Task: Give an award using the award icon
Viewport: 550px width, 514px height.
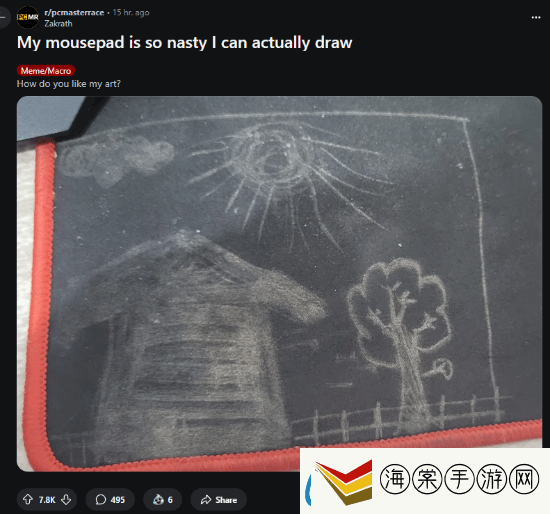Action: 162,499
